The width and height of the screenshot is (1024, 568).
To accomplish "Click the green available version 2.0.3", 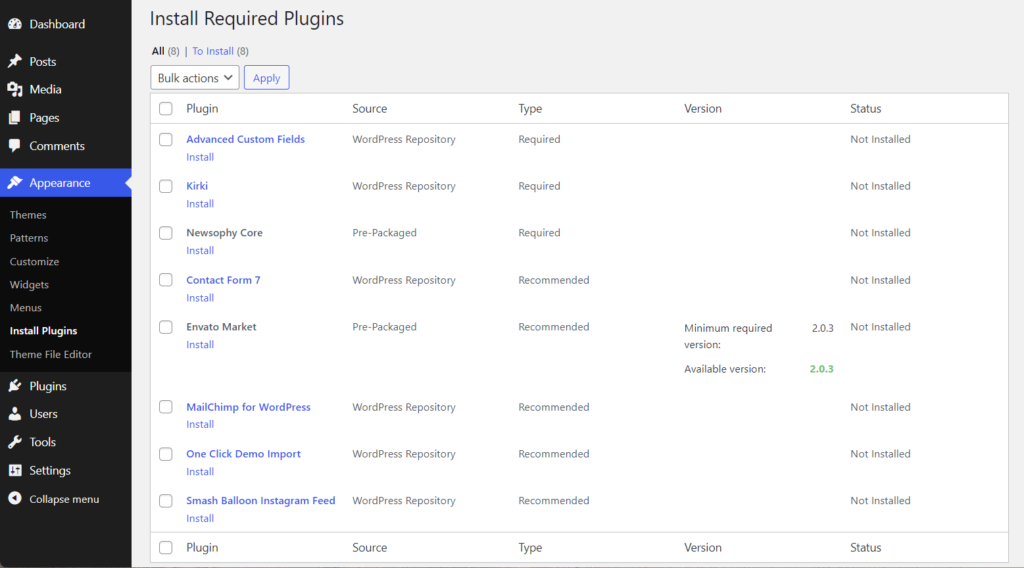I will pyautogui.click(x=822, y=369).
